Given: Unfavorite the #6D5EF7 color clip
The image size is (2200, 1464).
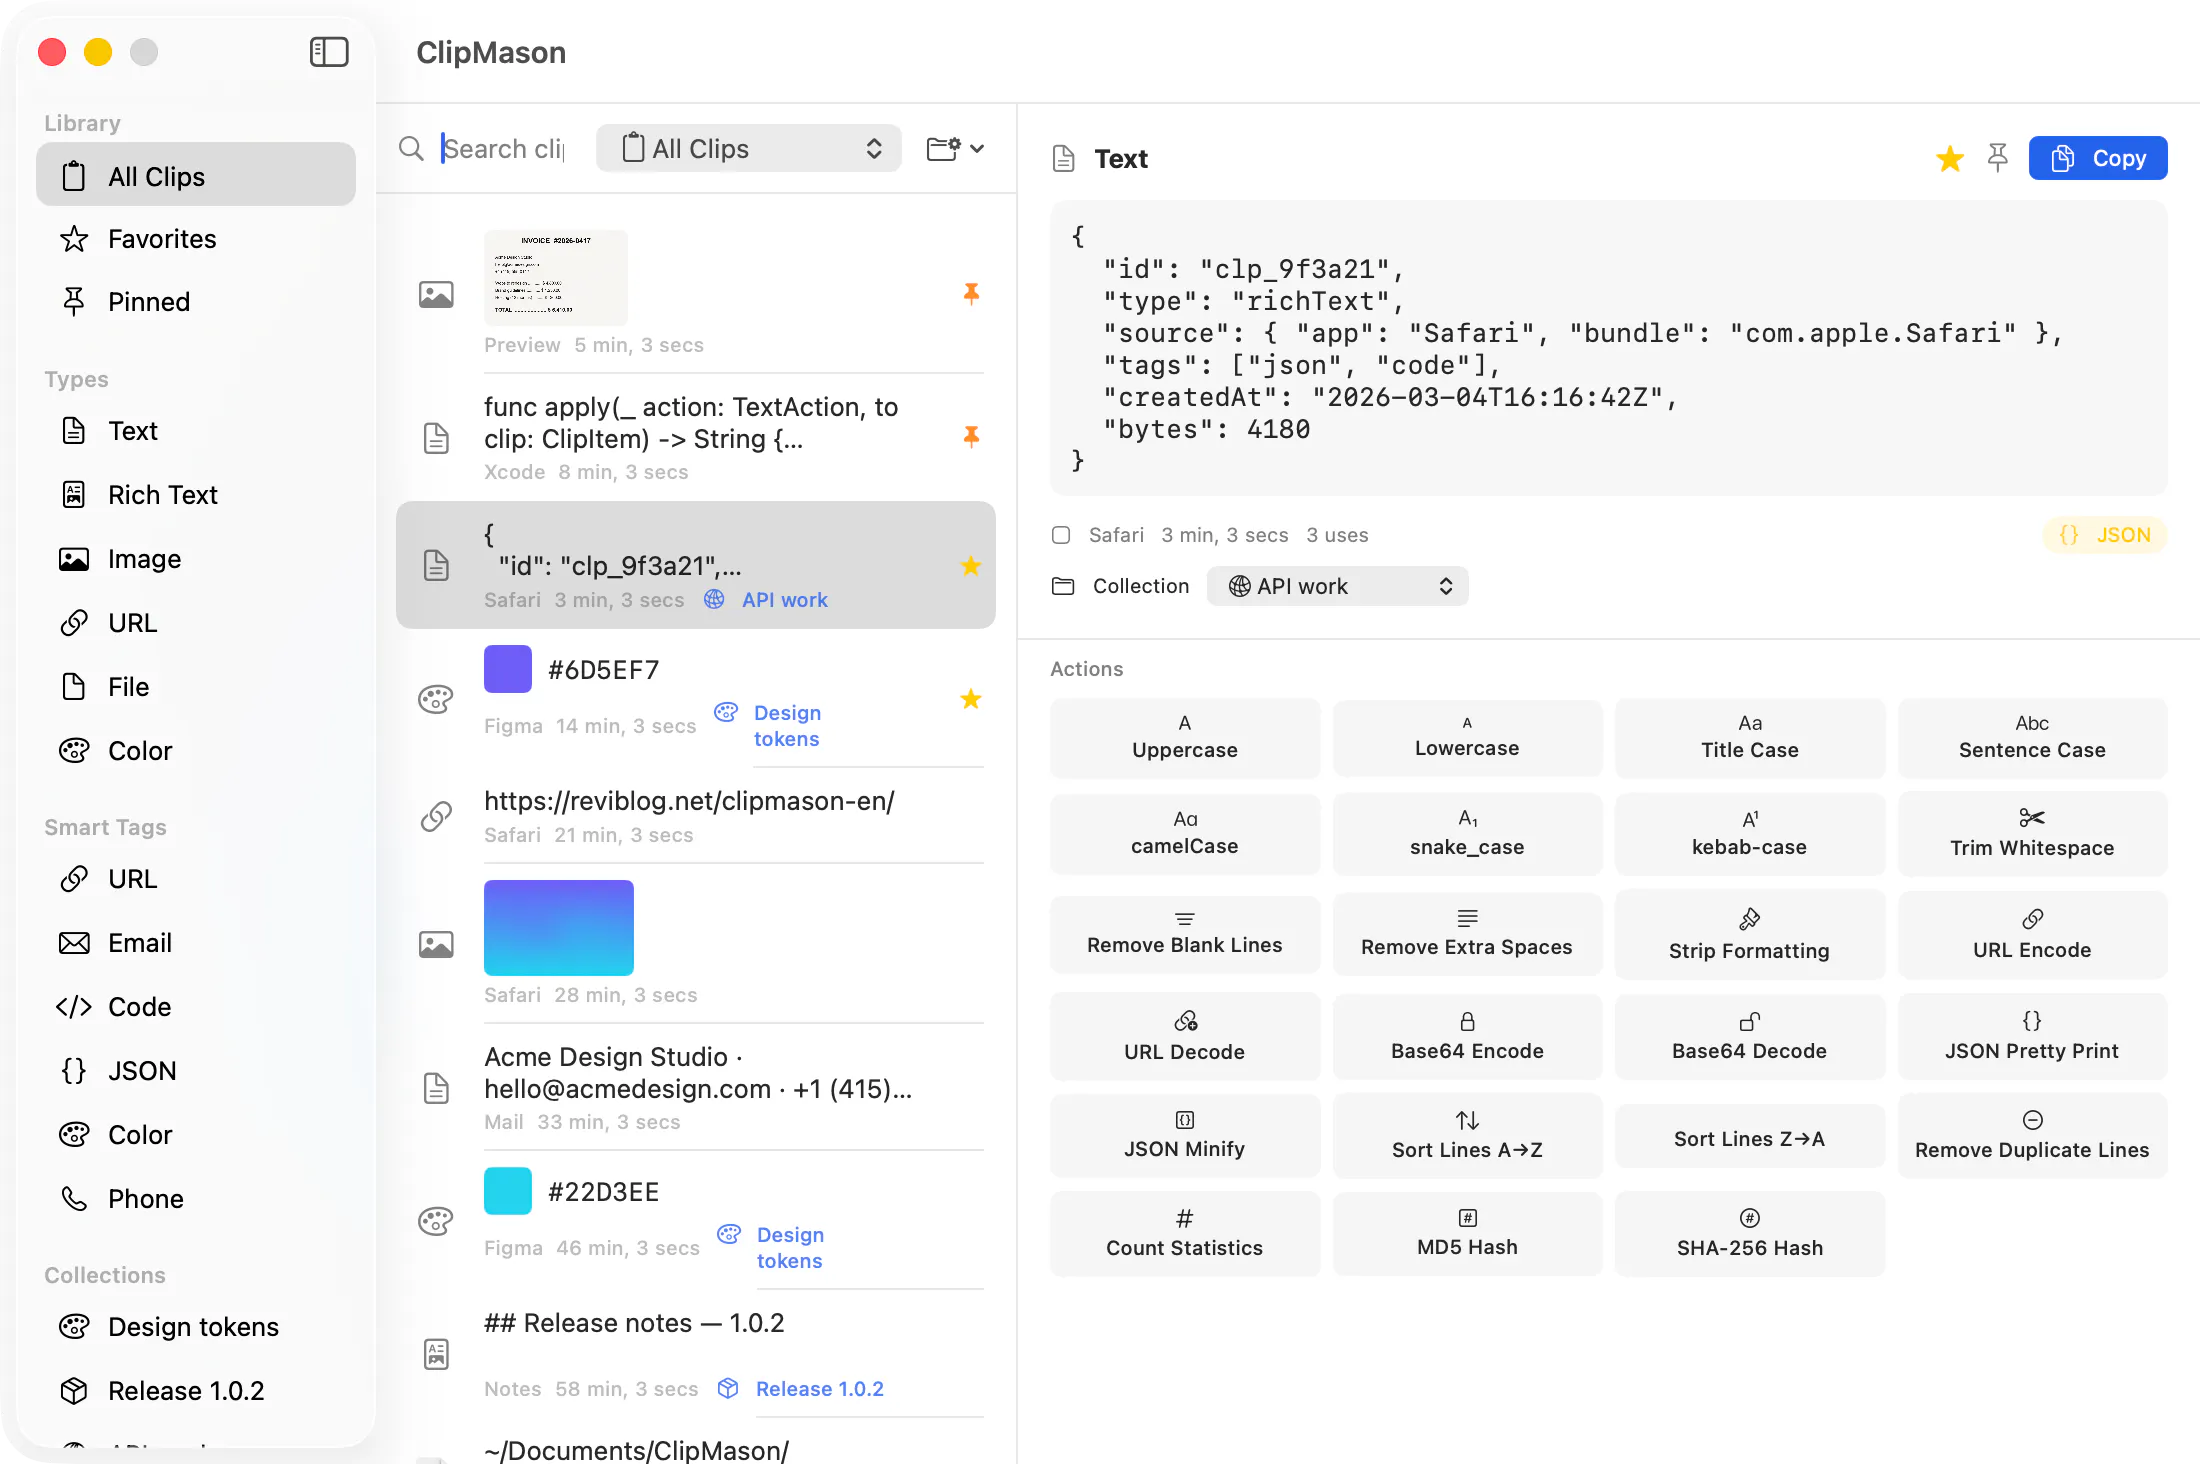Looking at the screenshot, I should (970, 699).
